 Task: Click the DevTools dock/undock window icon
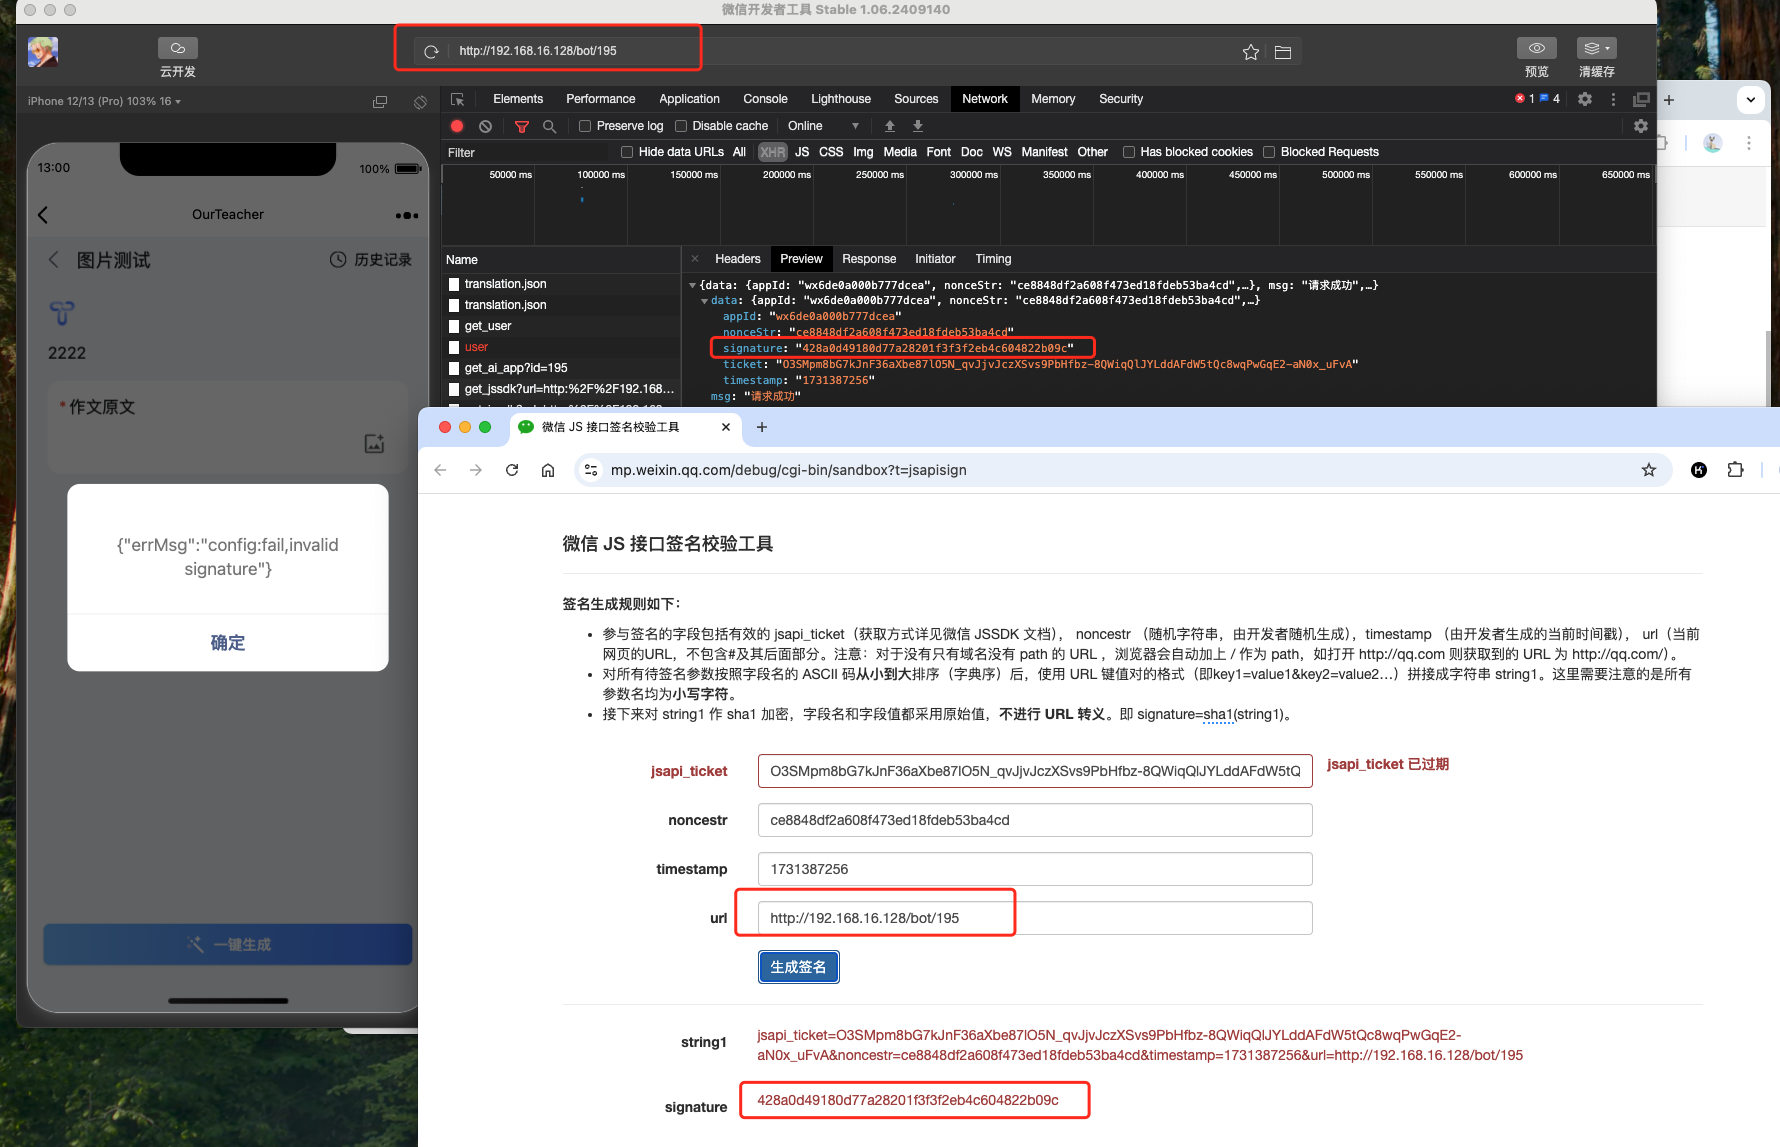click(1641, 99)
